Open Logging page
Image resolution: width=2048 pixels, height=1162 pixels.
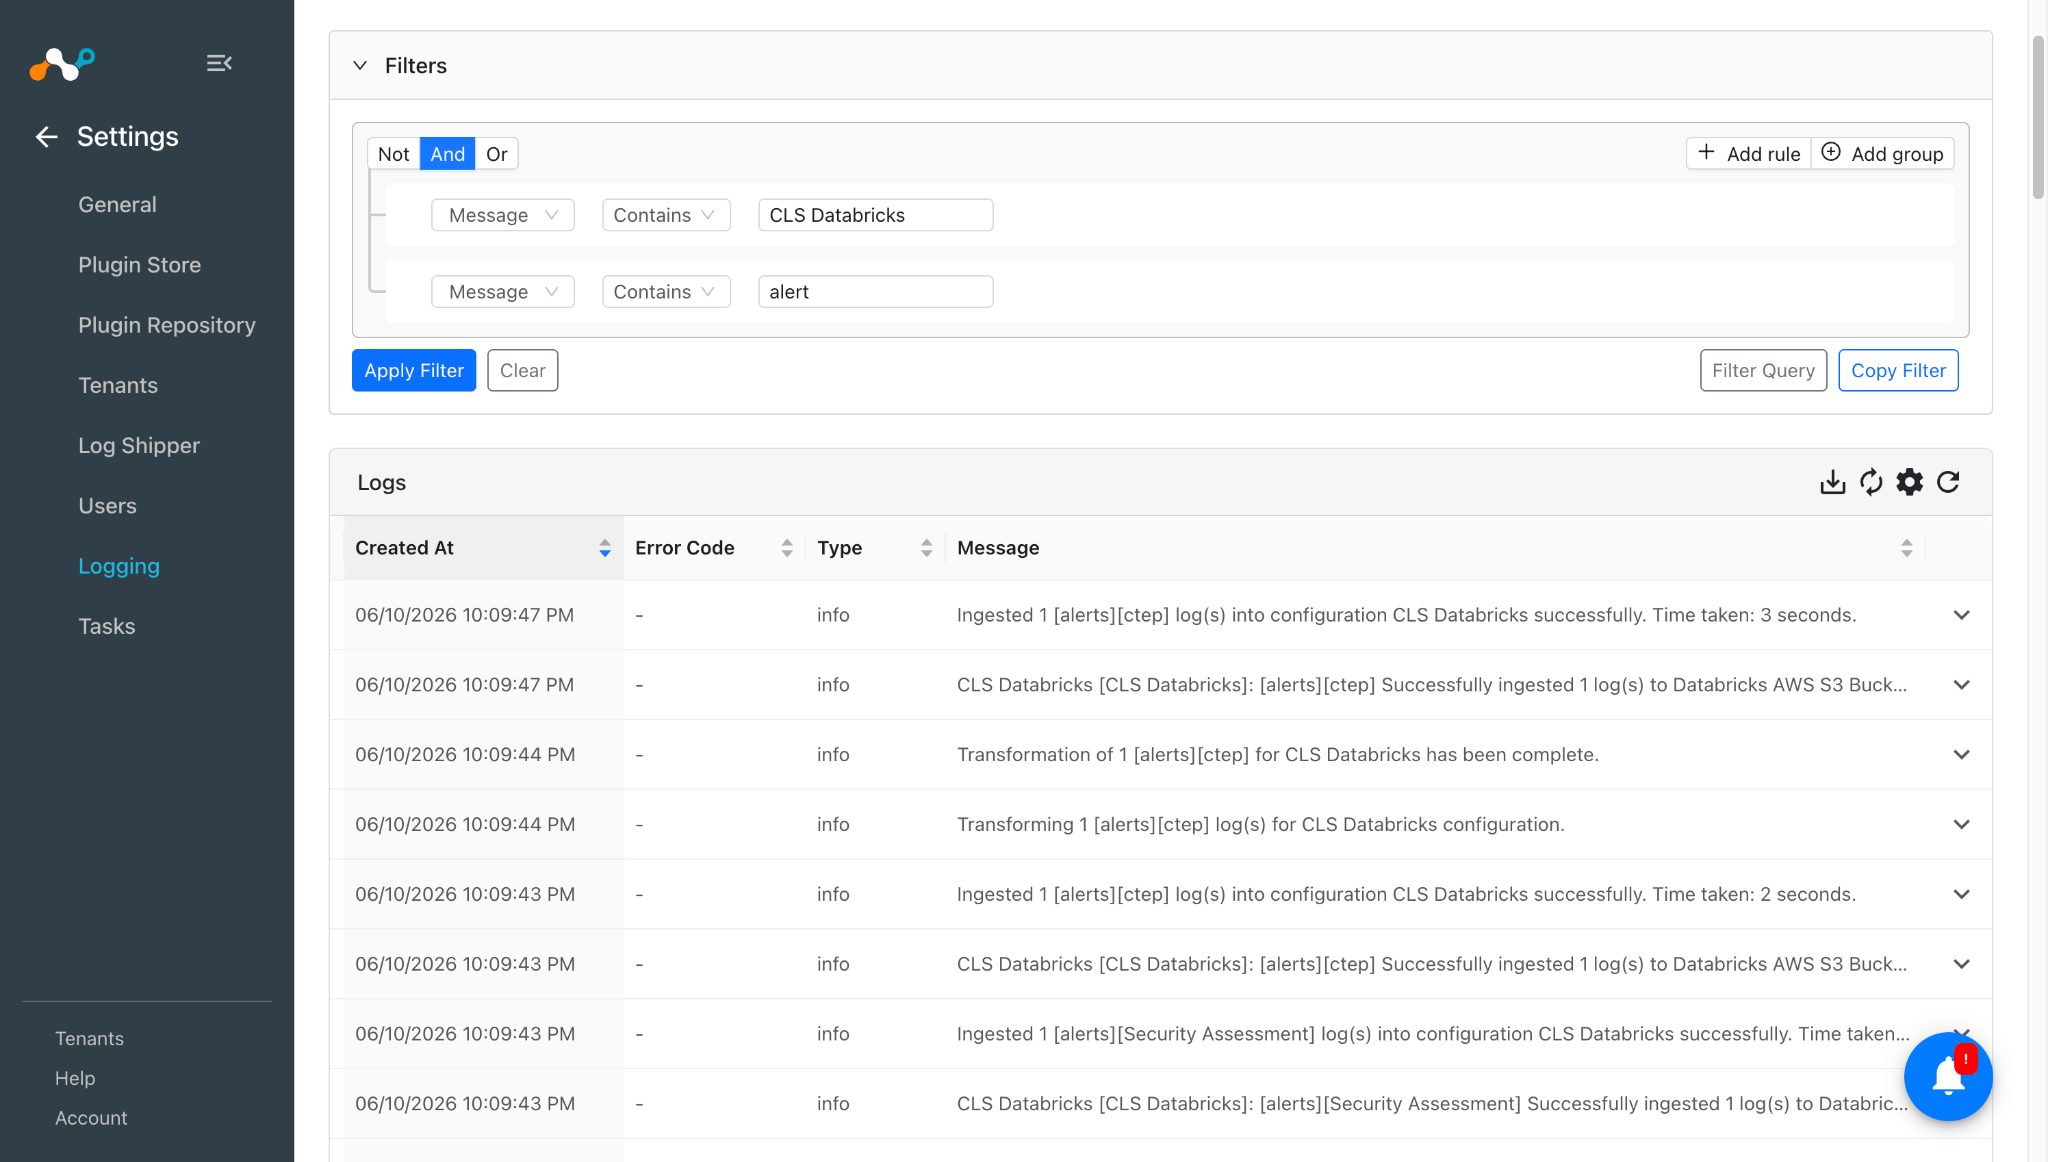click(119, 566)
